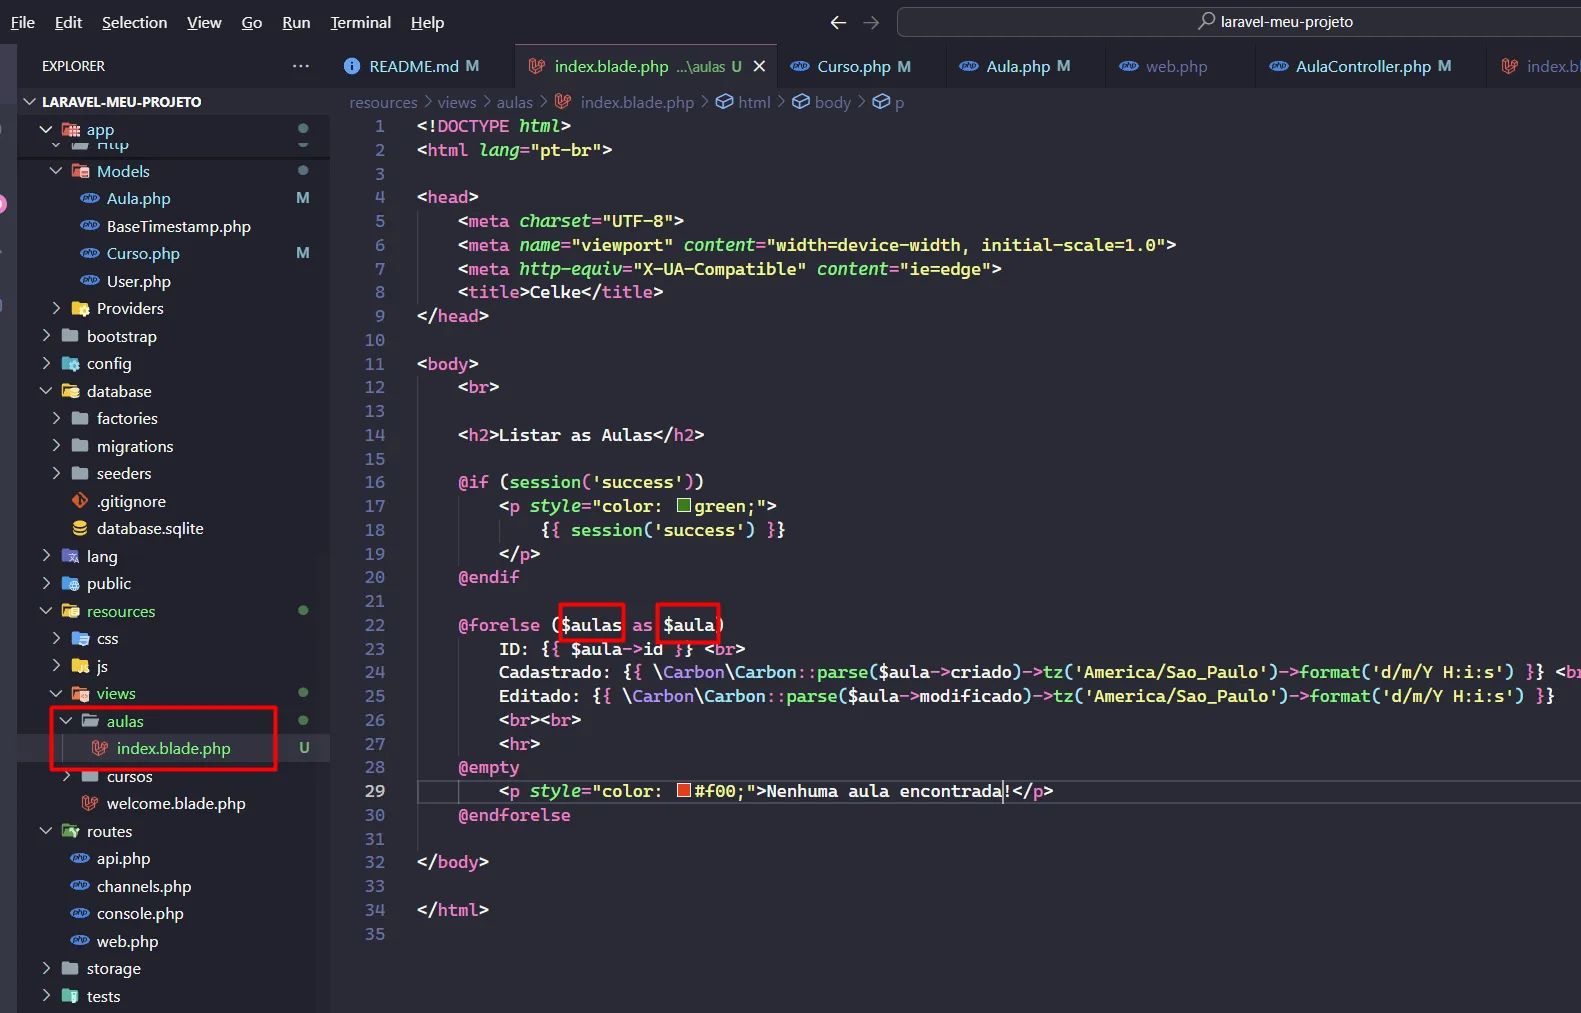
Task: Click the README.md info icon in tab
Action: click(352, 66)
